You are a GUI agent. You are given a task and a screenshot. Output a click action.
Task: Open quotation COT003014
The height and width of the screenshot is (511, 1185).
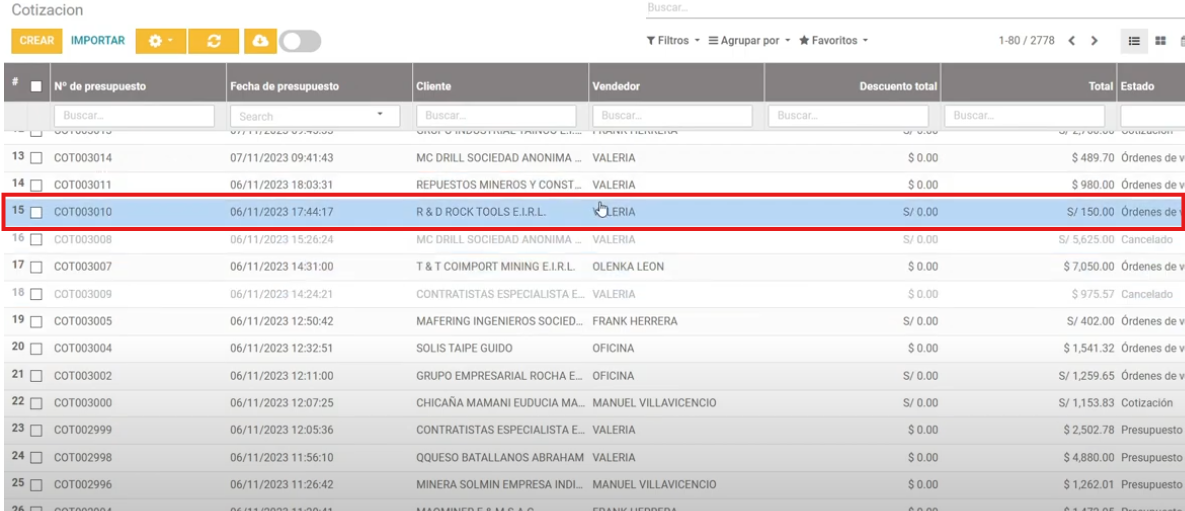[82, 158]
